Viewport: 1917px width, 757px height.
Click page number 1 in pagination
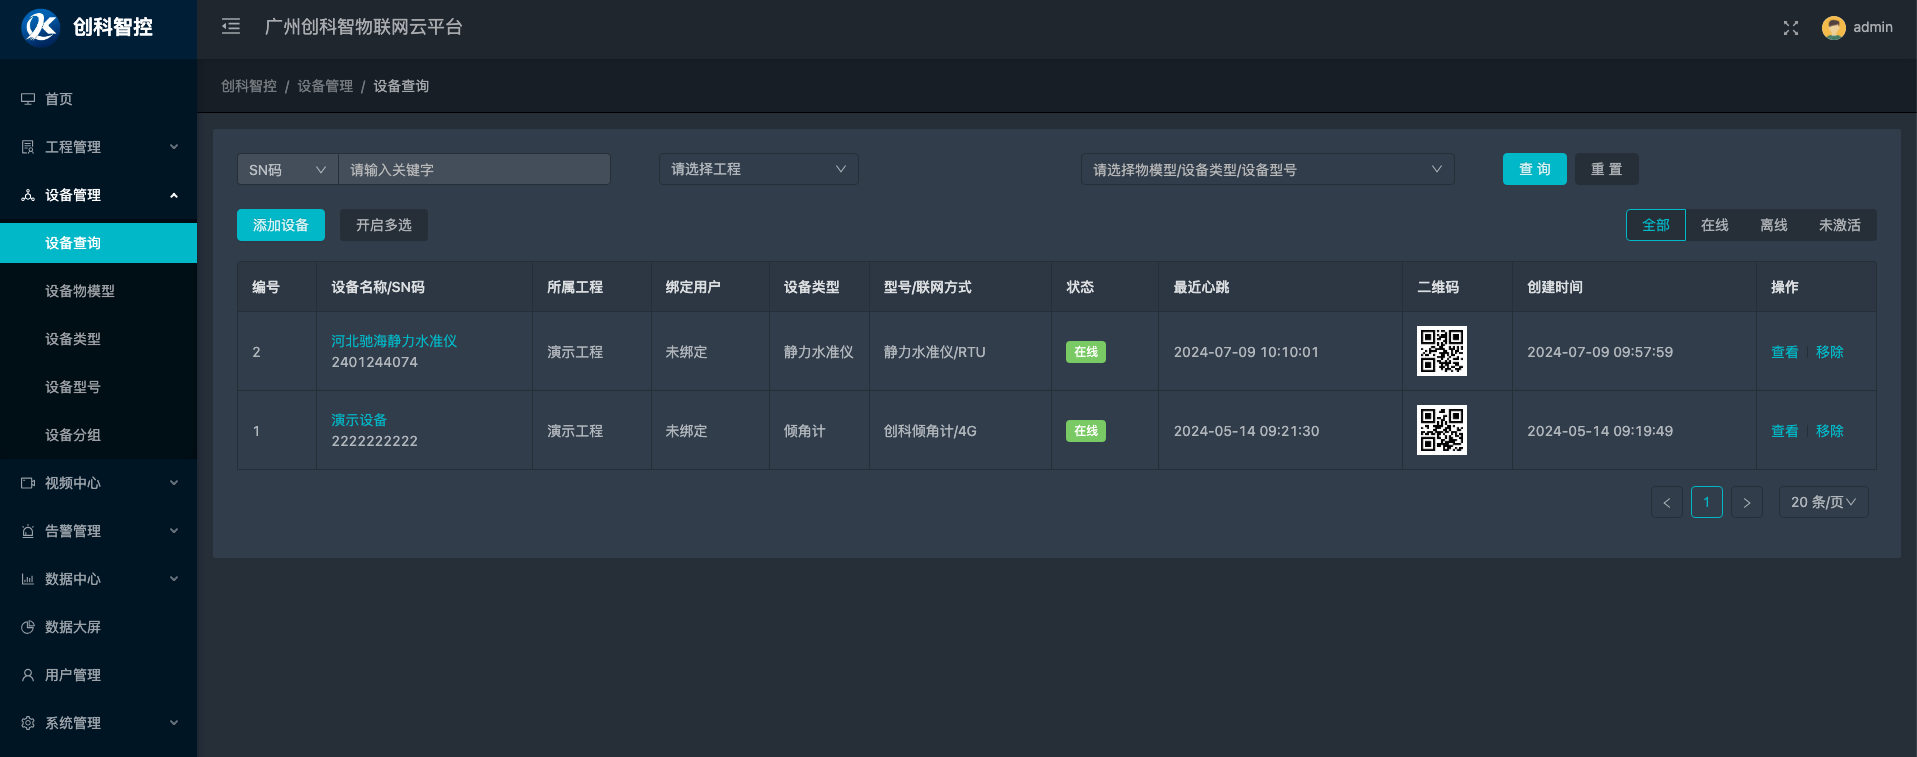(x=1707, y=502)
